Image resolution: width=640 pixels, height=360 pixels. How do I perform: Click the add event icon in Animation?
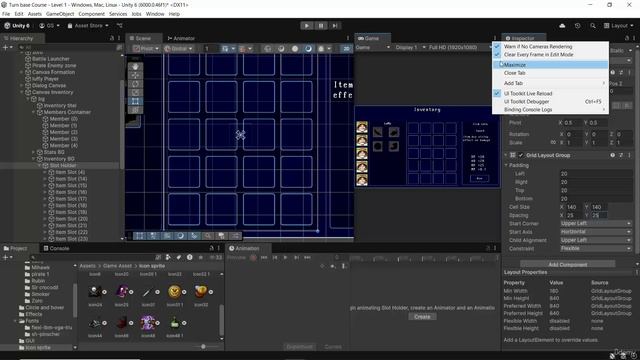(344, 266)
